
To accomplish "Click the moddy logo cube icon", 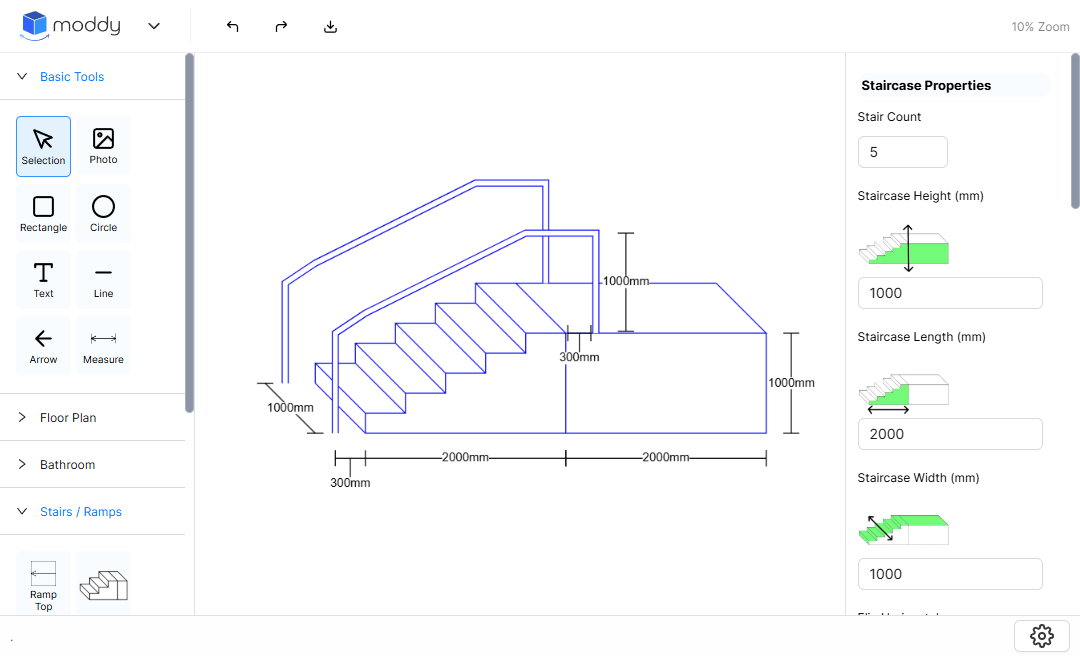I will (31, 25).
